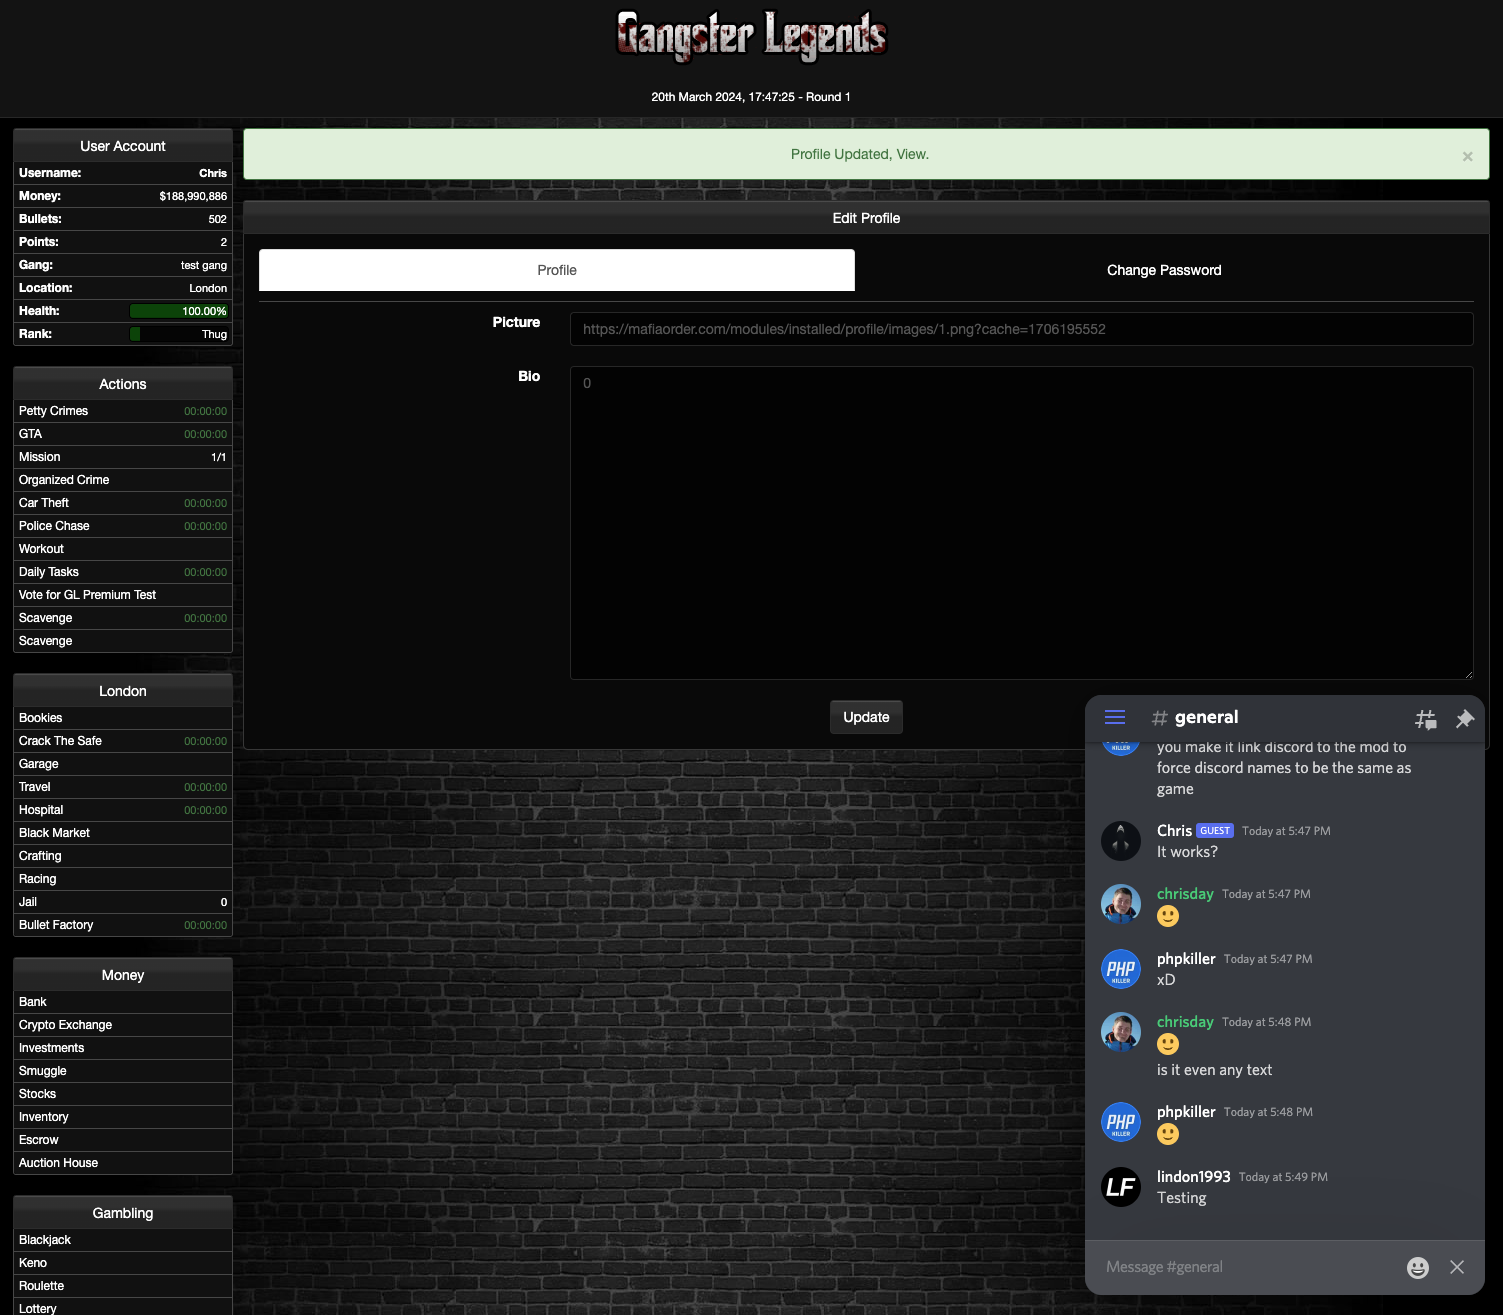The image size is (1503, 1315).
Task: Click Chris guest avatar in chat
Action: 1120,841
